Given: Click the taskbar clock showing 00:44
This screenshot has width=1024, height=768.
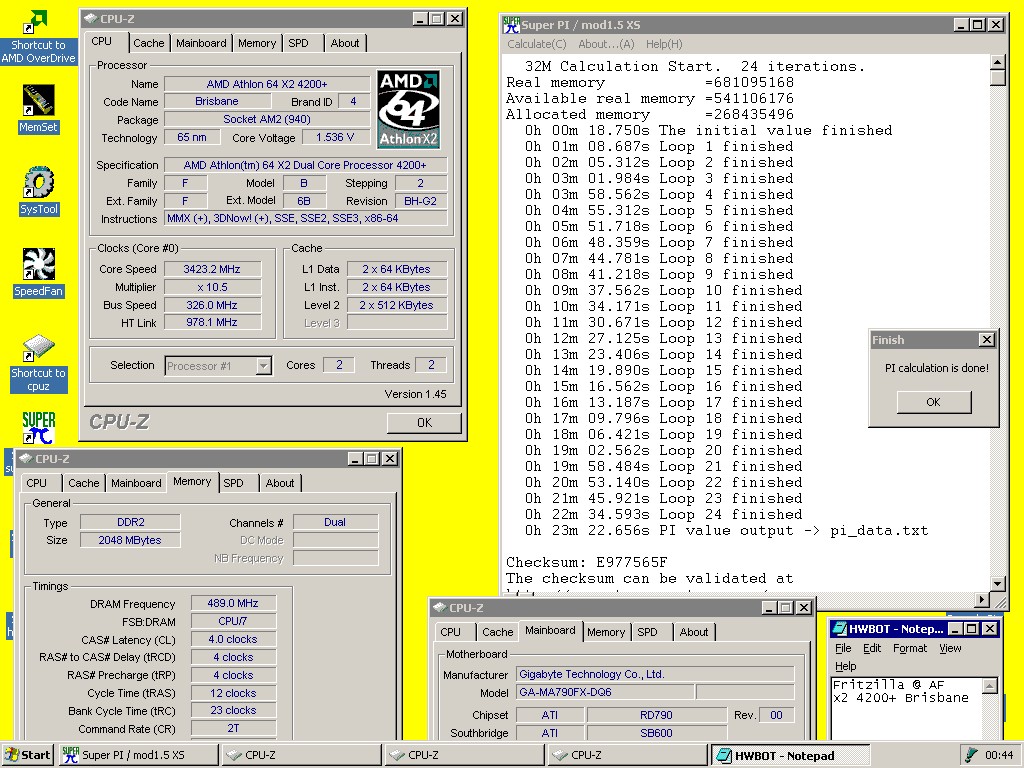Looking at the screenshot, I should (999, 755).
